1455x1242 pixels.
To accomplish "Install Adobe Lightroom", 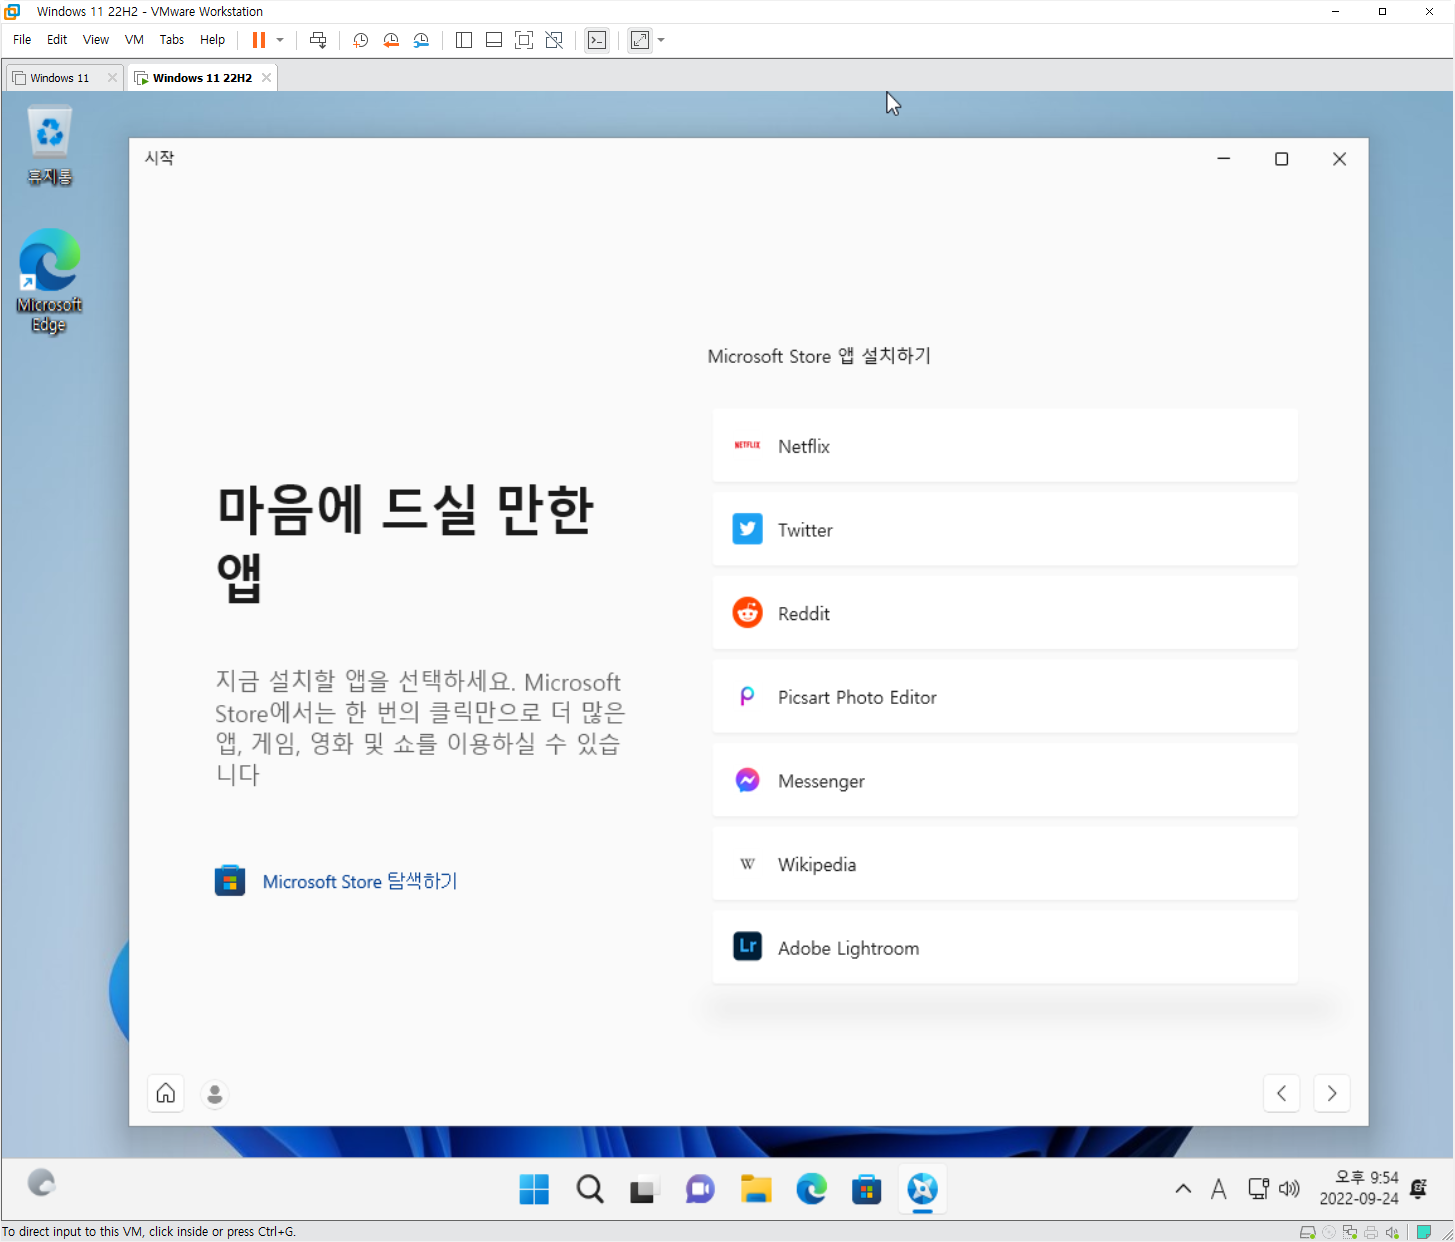I will click(x=1005, y=948).
